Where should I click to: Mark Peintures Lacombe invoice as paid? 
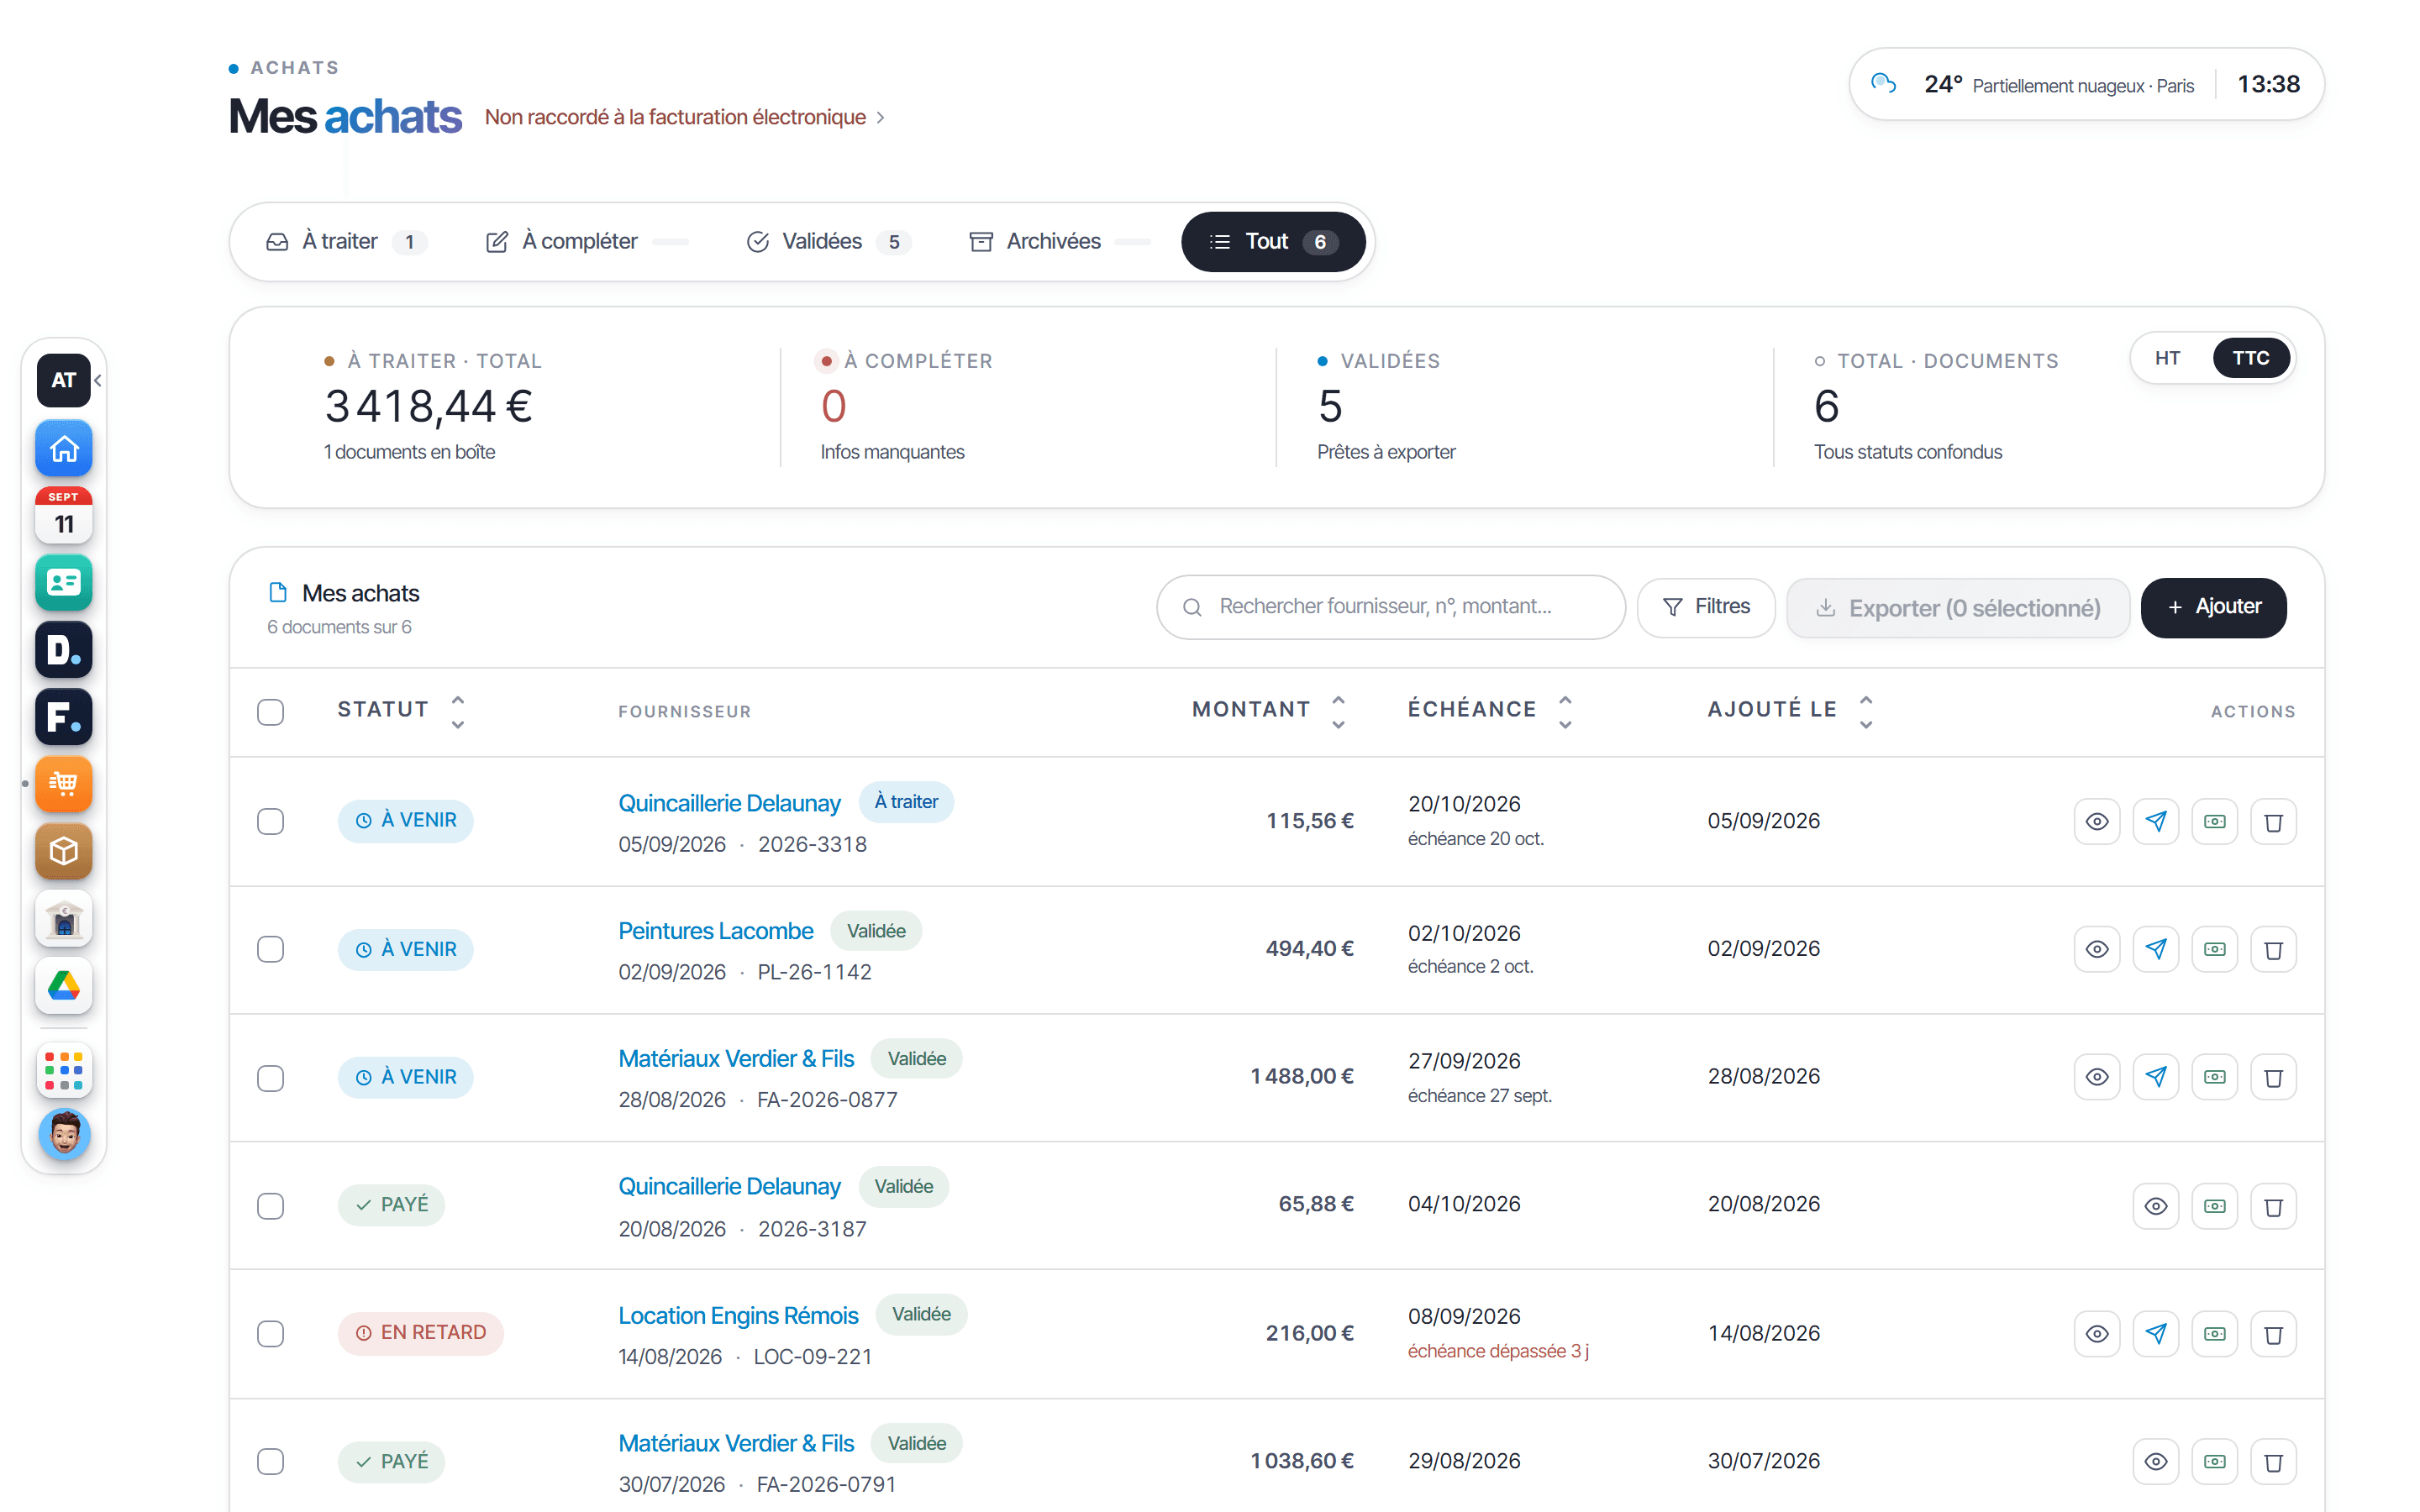[2214, 949]
